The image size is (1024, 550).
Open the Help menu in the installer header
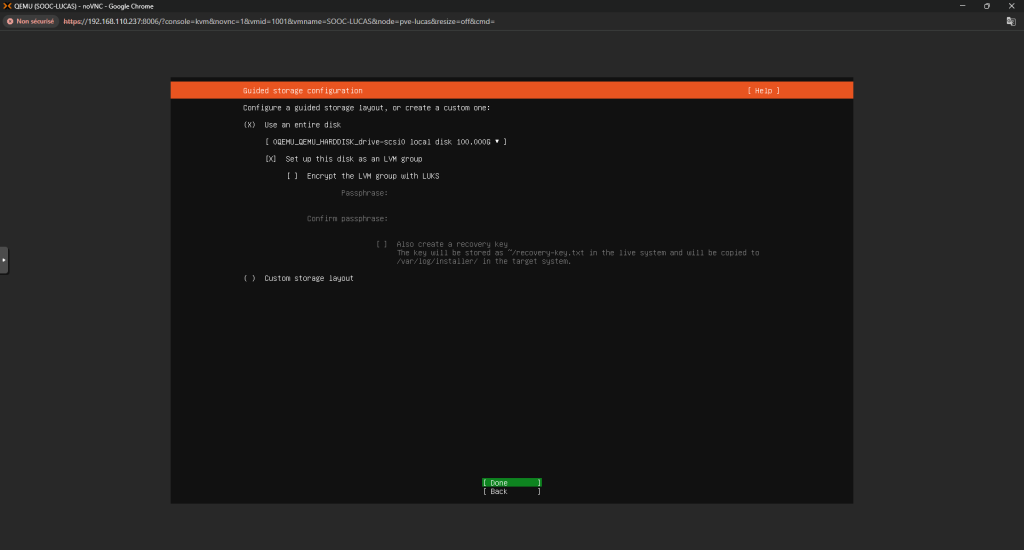pyautogui.click(x=763, y=91)
